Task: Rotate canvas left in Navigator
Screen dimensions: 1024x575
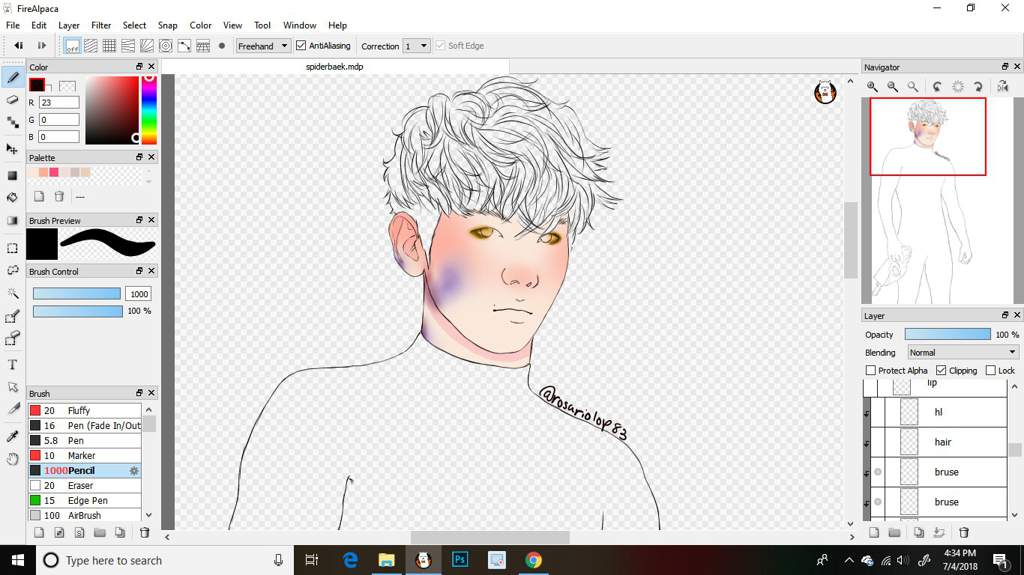Action: tap(937, 86)
